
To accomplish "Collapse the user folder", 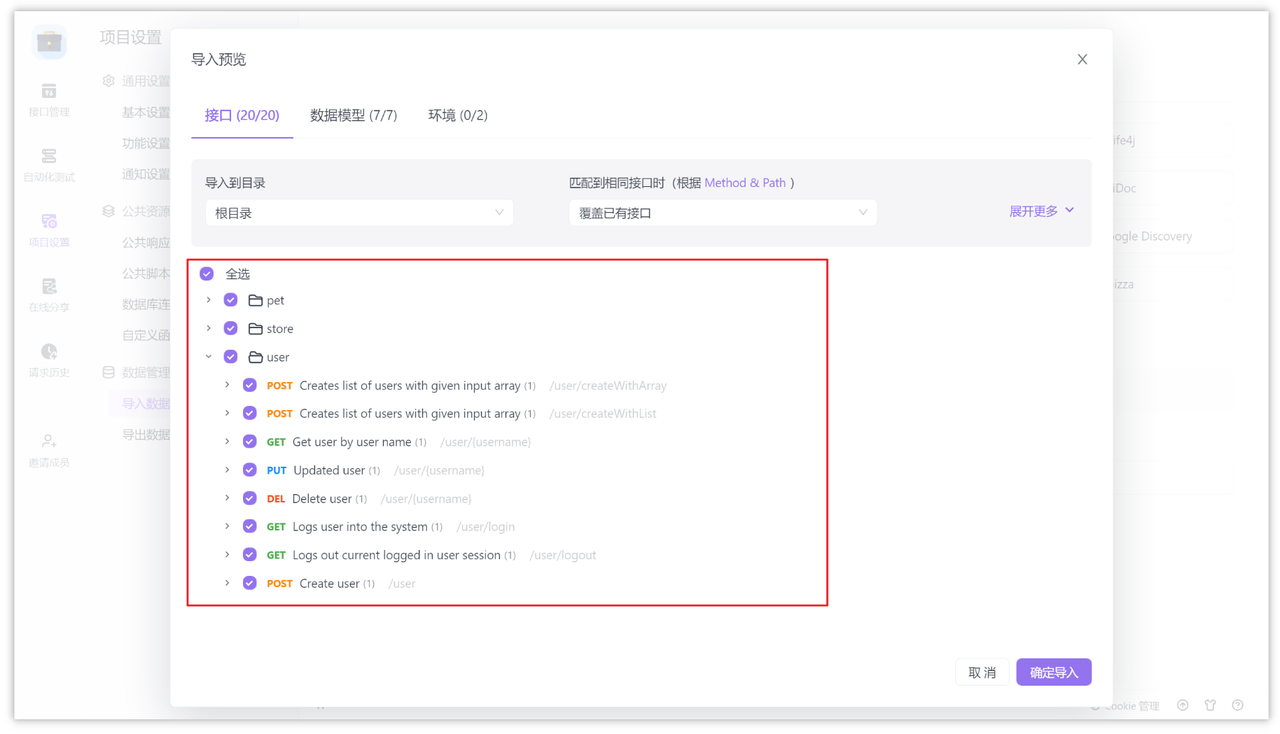I will (208, 356).
